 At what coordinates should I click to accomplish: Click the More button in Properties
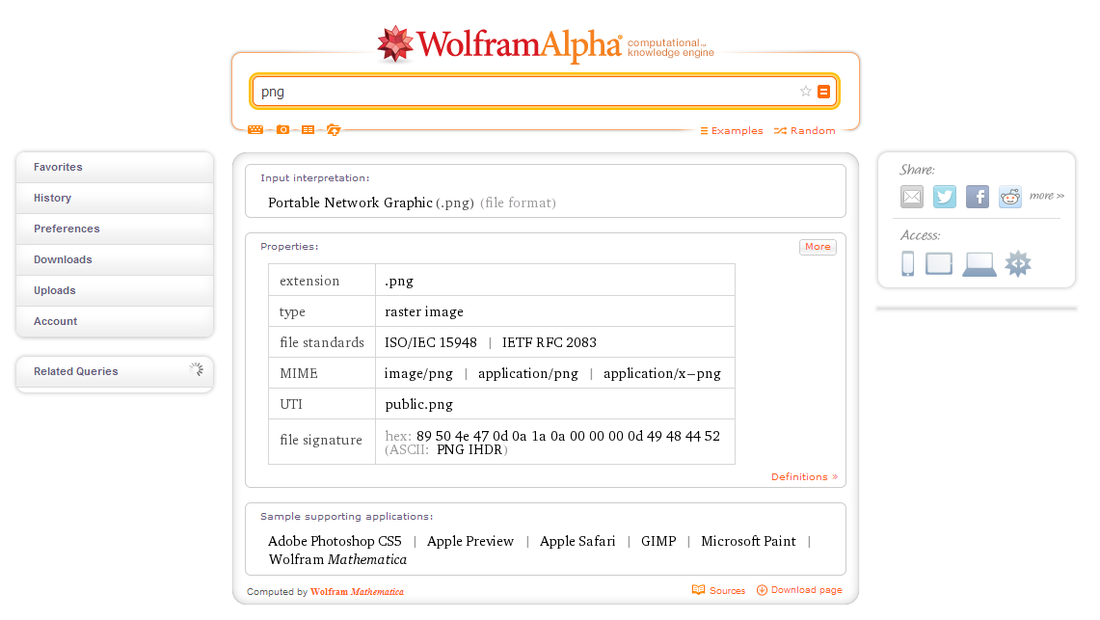pos(818,247)
